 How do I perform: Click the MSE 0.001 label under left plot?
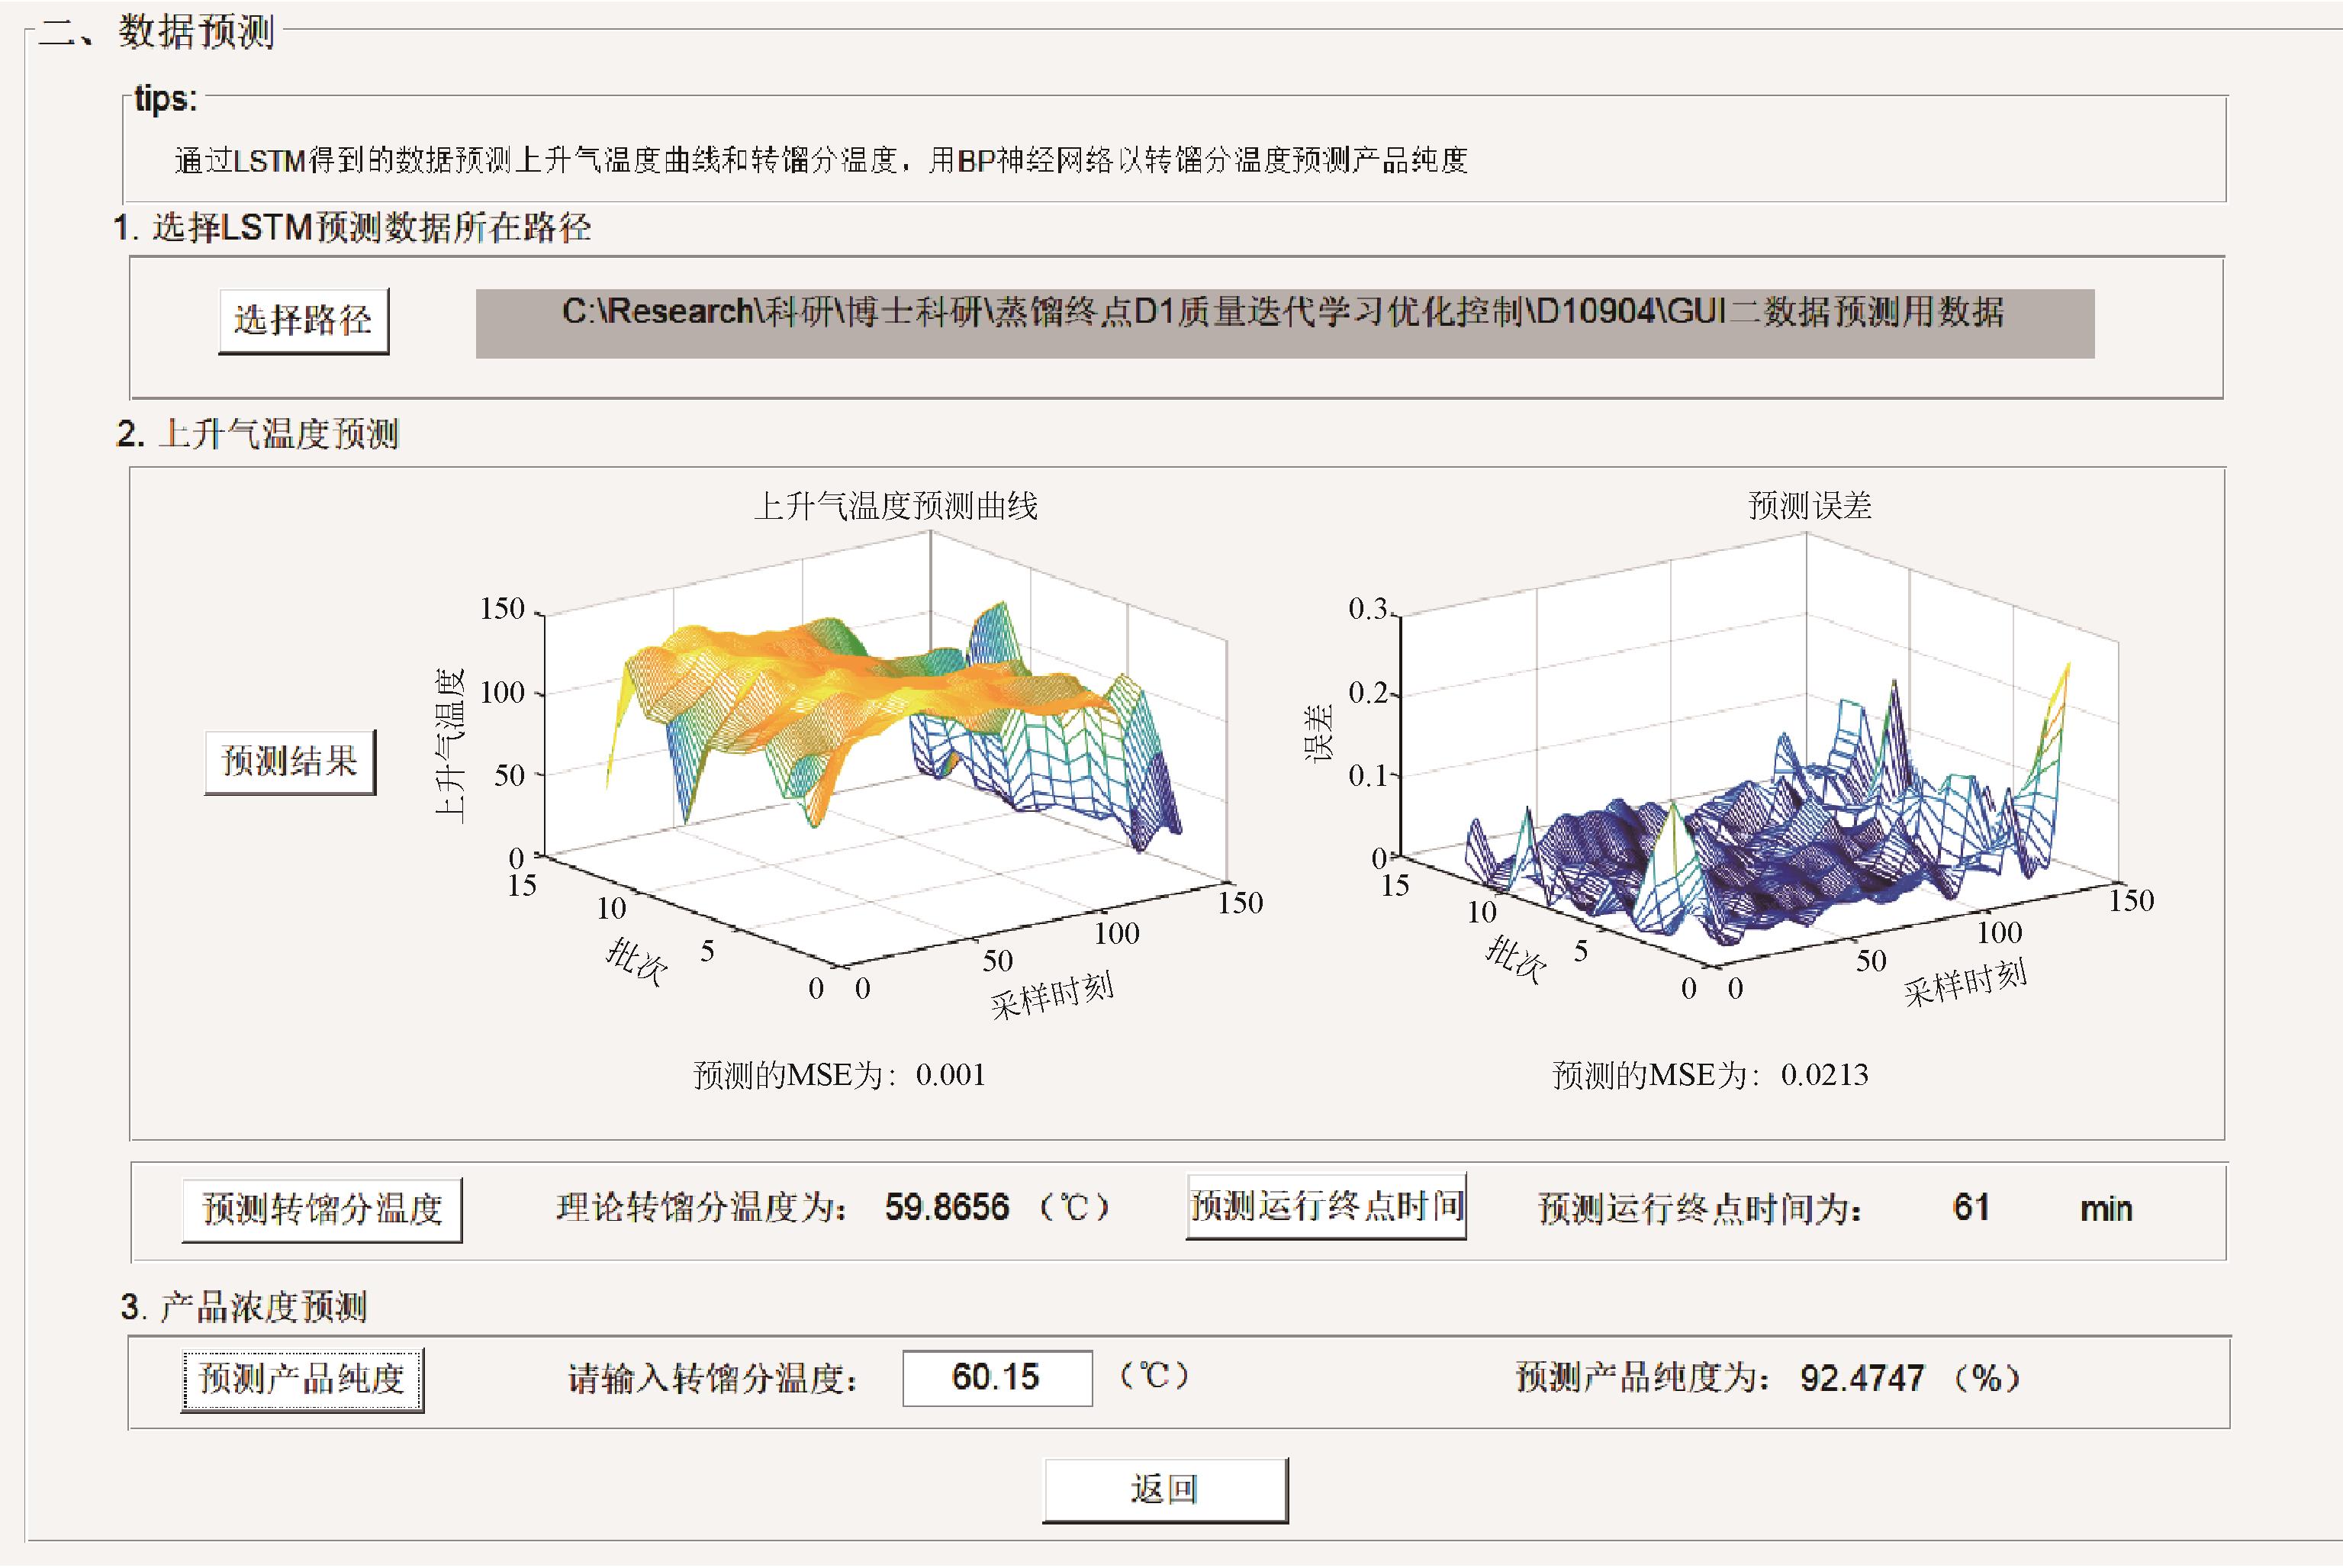[x=839, y=1075]
